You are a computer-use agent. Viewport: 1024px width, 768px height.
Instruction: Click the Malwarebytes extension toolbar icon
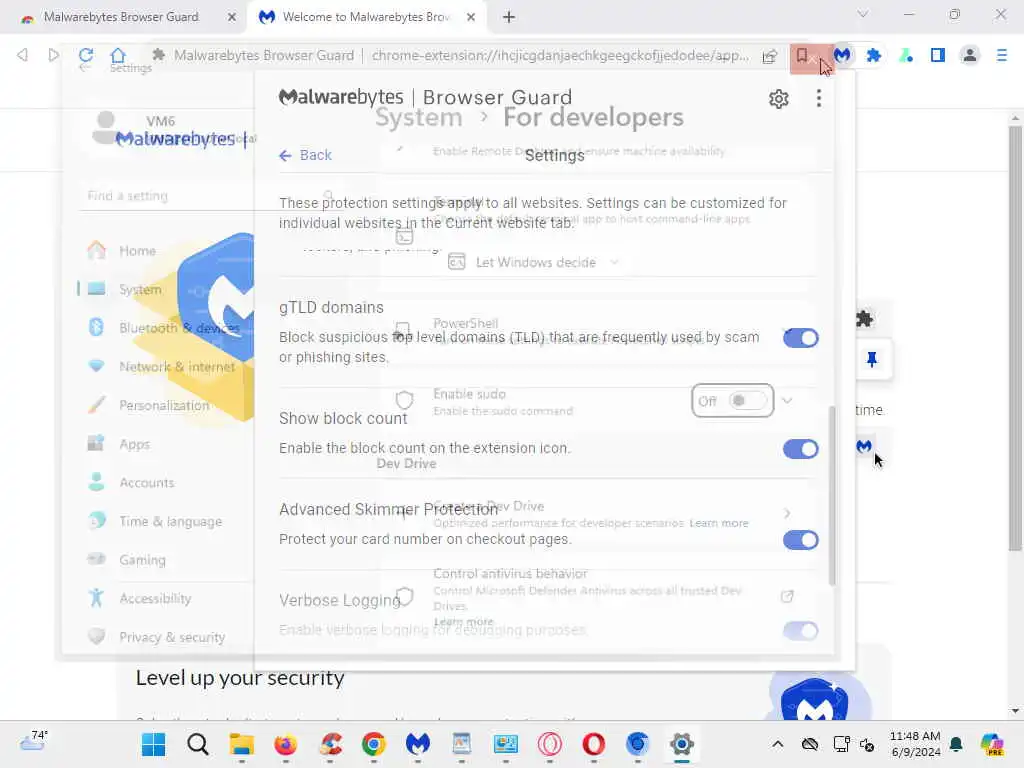pos(842,56)
